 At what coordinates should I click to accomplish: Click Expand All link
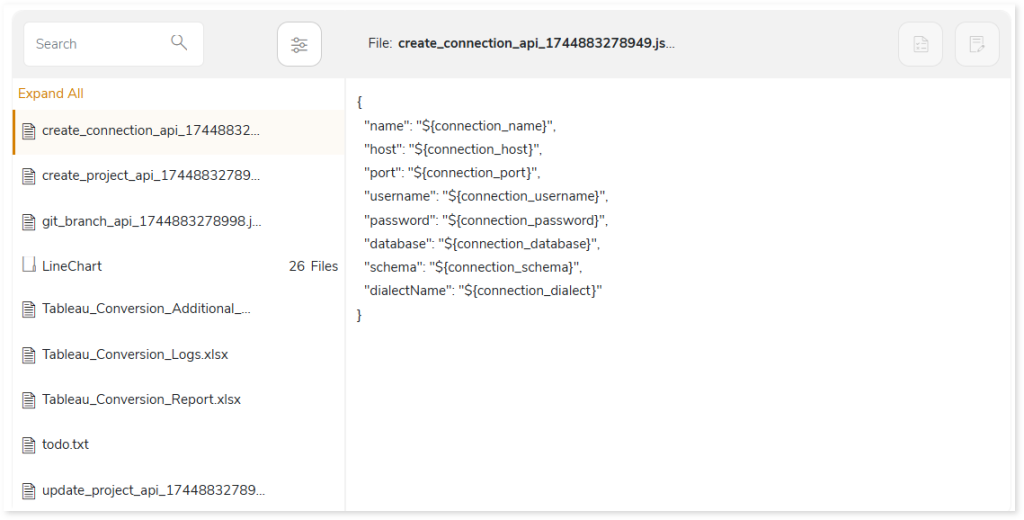coord(51,93)
